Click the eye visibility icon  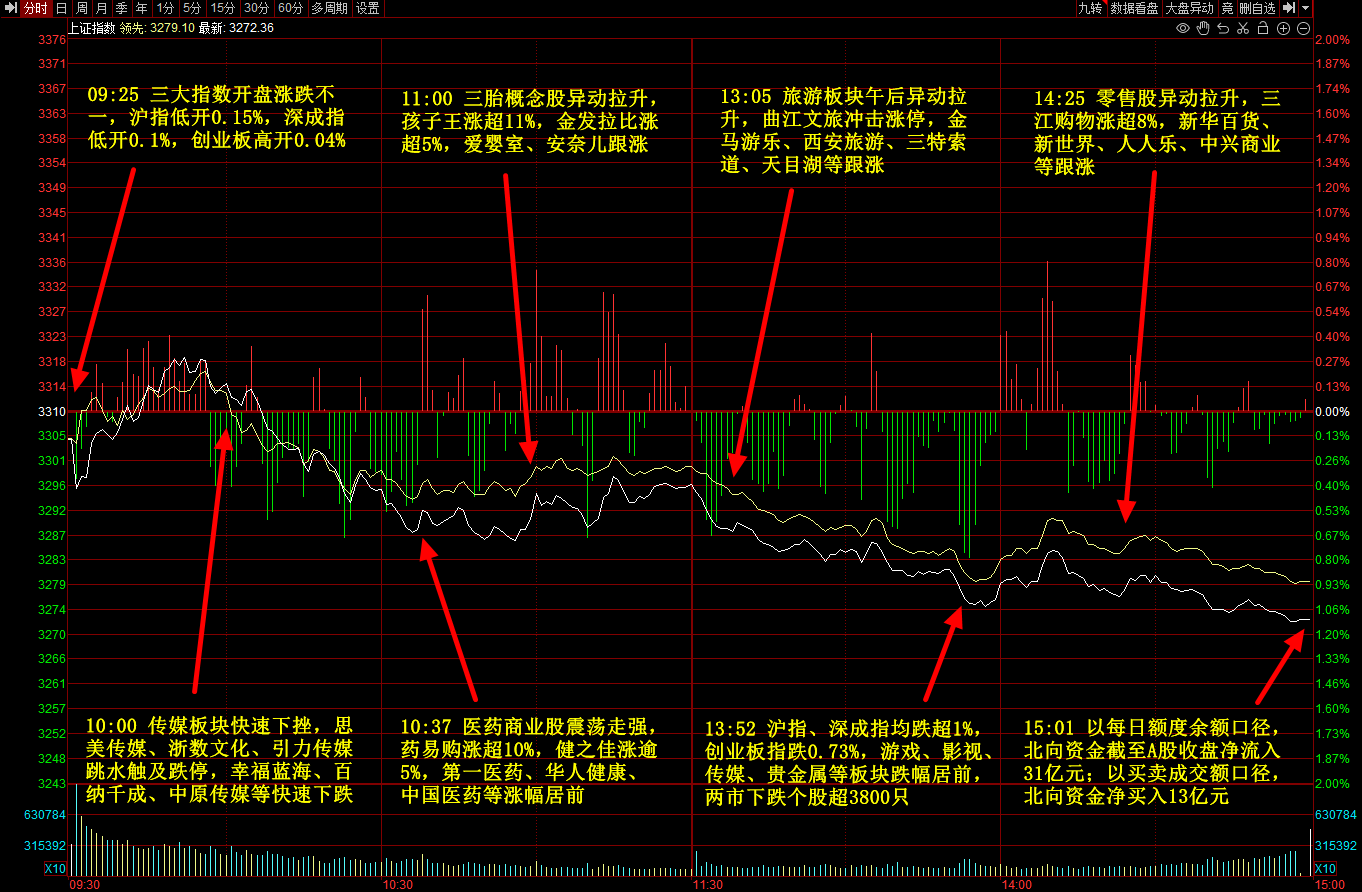[x=1182, y=28]
